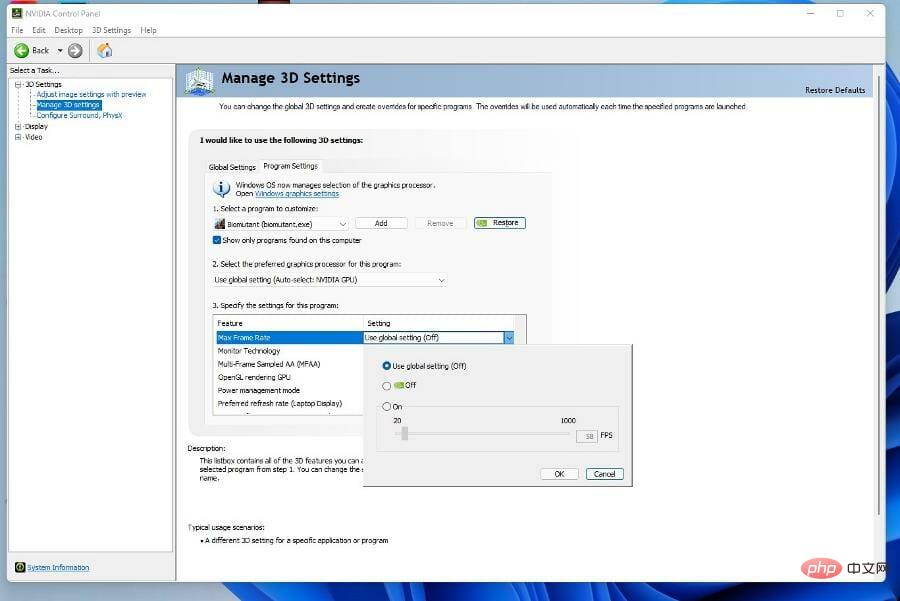Open the Home icon in toolbar
The height and width of the screenshot is (601, 900).
[104, 51]
